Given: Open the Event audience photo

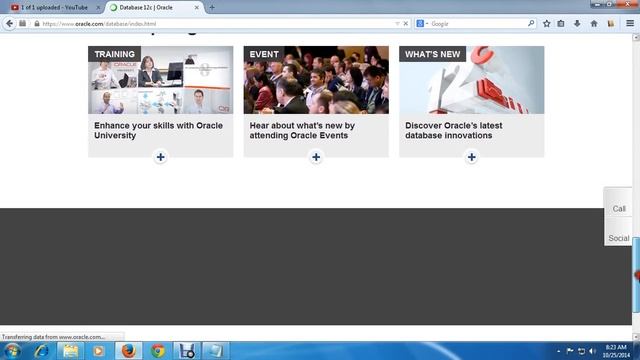Looking at the screenshot, I should (x=316, y=80).
